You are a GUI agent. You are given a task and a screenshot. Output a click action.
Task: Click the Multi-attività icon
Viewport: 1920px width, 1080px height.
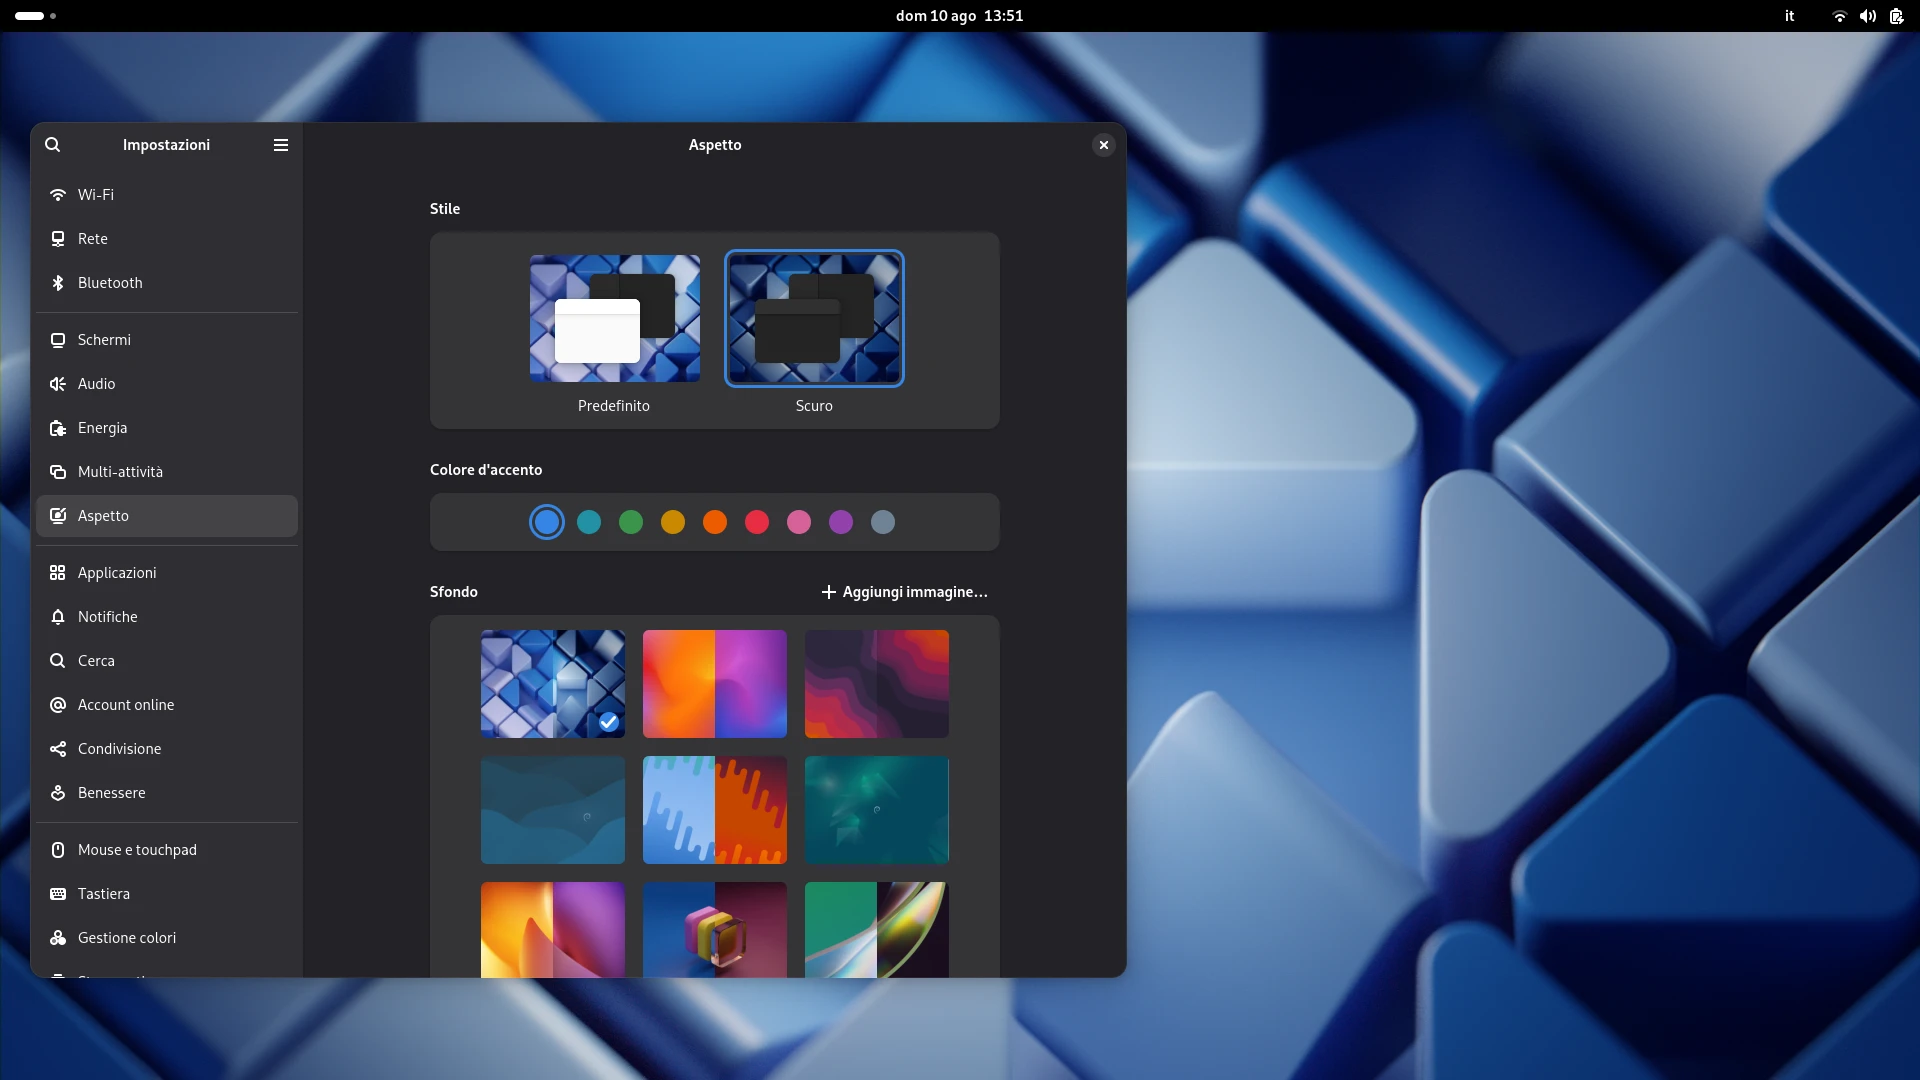(x=58, y=472)
